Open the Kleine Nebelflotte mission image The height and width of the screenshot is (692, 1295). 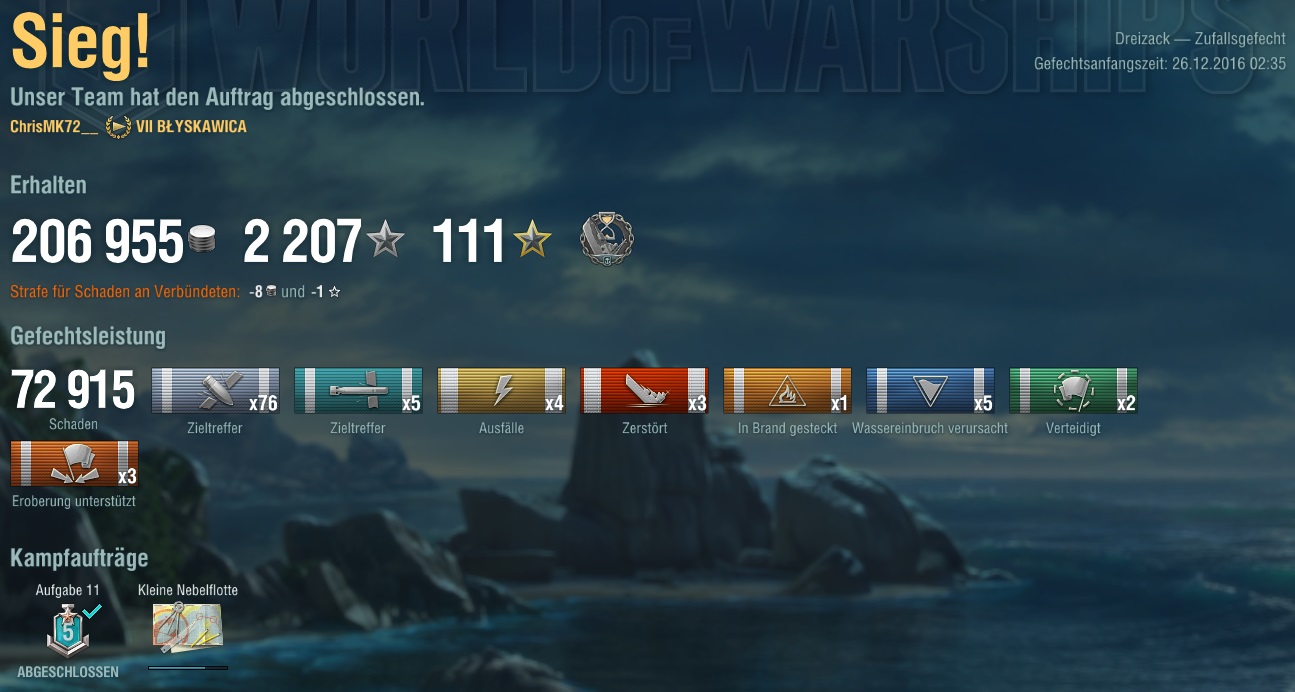point(188,627)
